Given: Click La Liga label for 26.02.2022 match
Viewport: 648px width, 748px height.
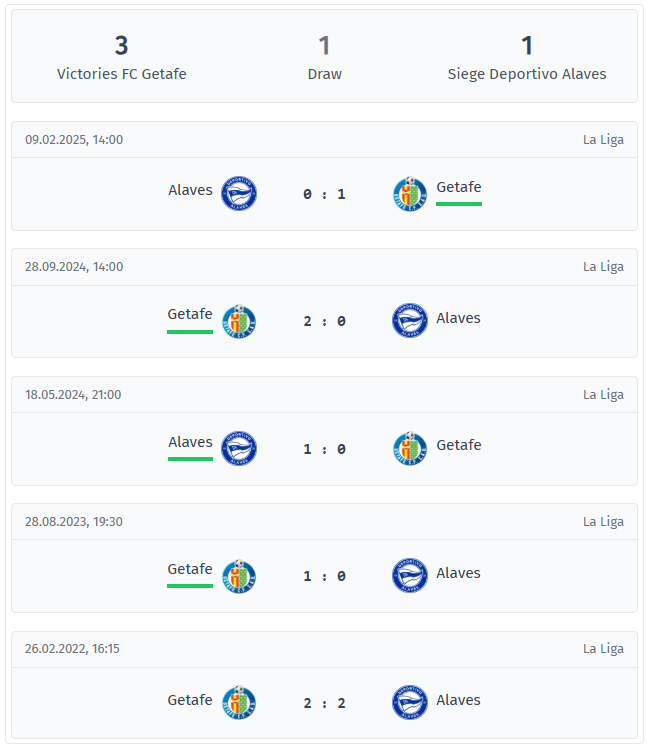Looking at the screenshot, I should tap(603, 649).
